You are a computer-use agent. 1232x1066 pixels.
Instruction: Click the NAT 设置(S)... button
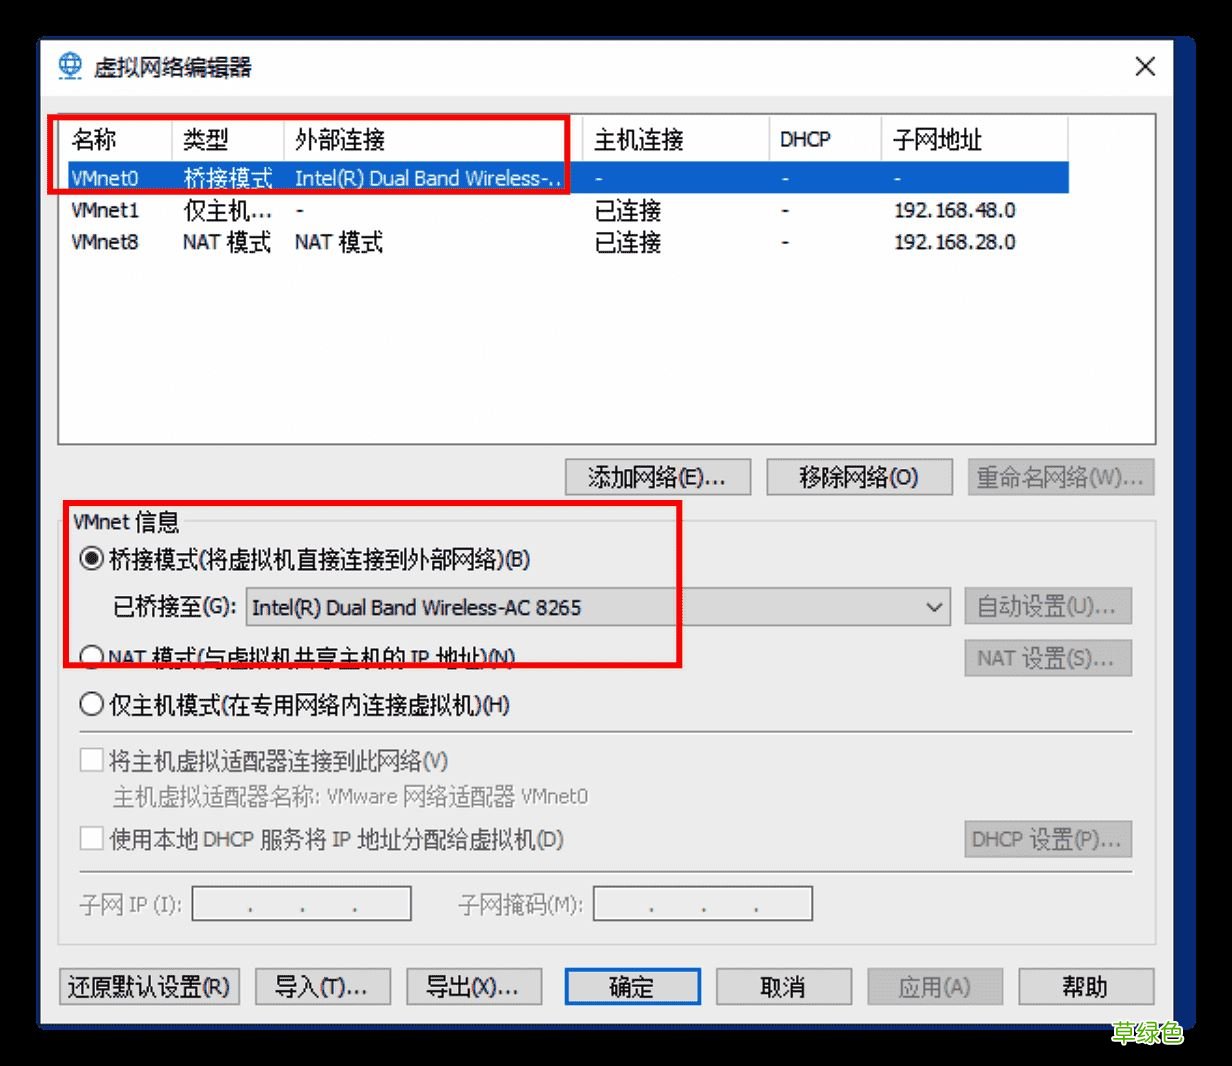tap(1047, 658)
